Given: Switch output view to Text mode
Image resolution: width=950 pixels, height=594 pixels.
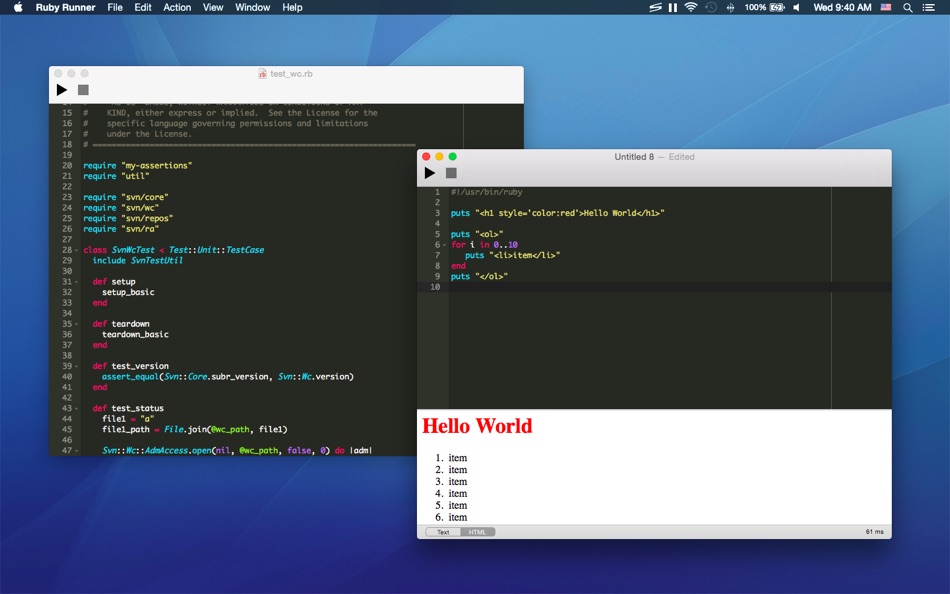Looking at the screenshot, I should coord(442,531).
